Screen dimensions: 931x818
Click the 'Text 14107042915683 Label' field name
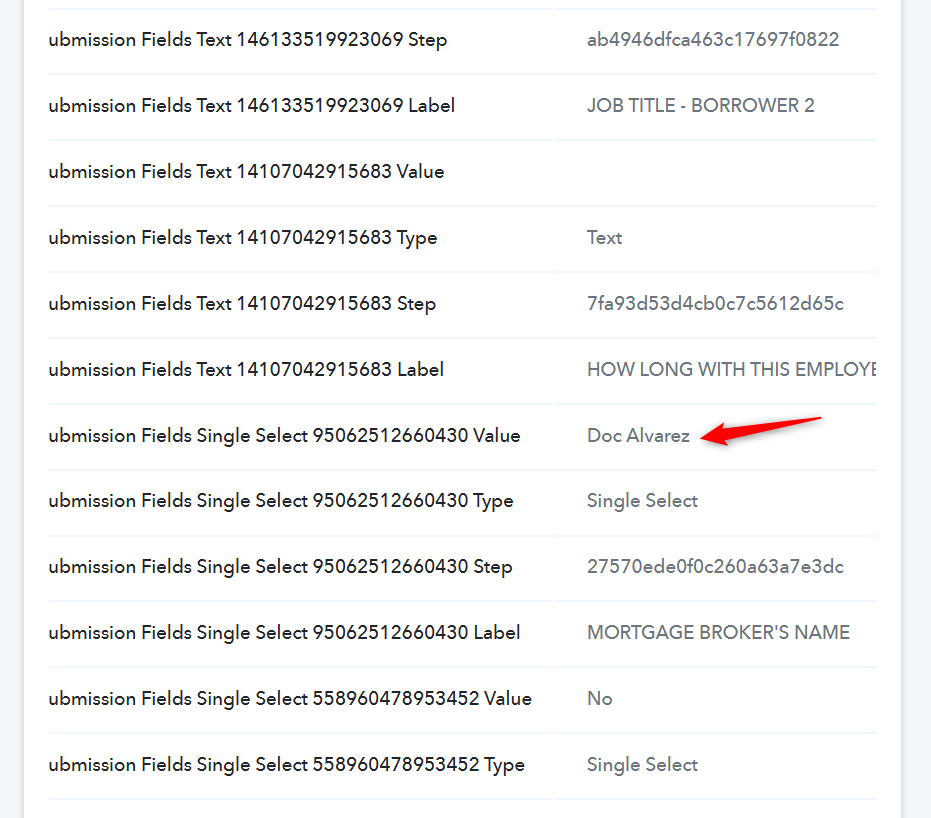pos(246,369)
